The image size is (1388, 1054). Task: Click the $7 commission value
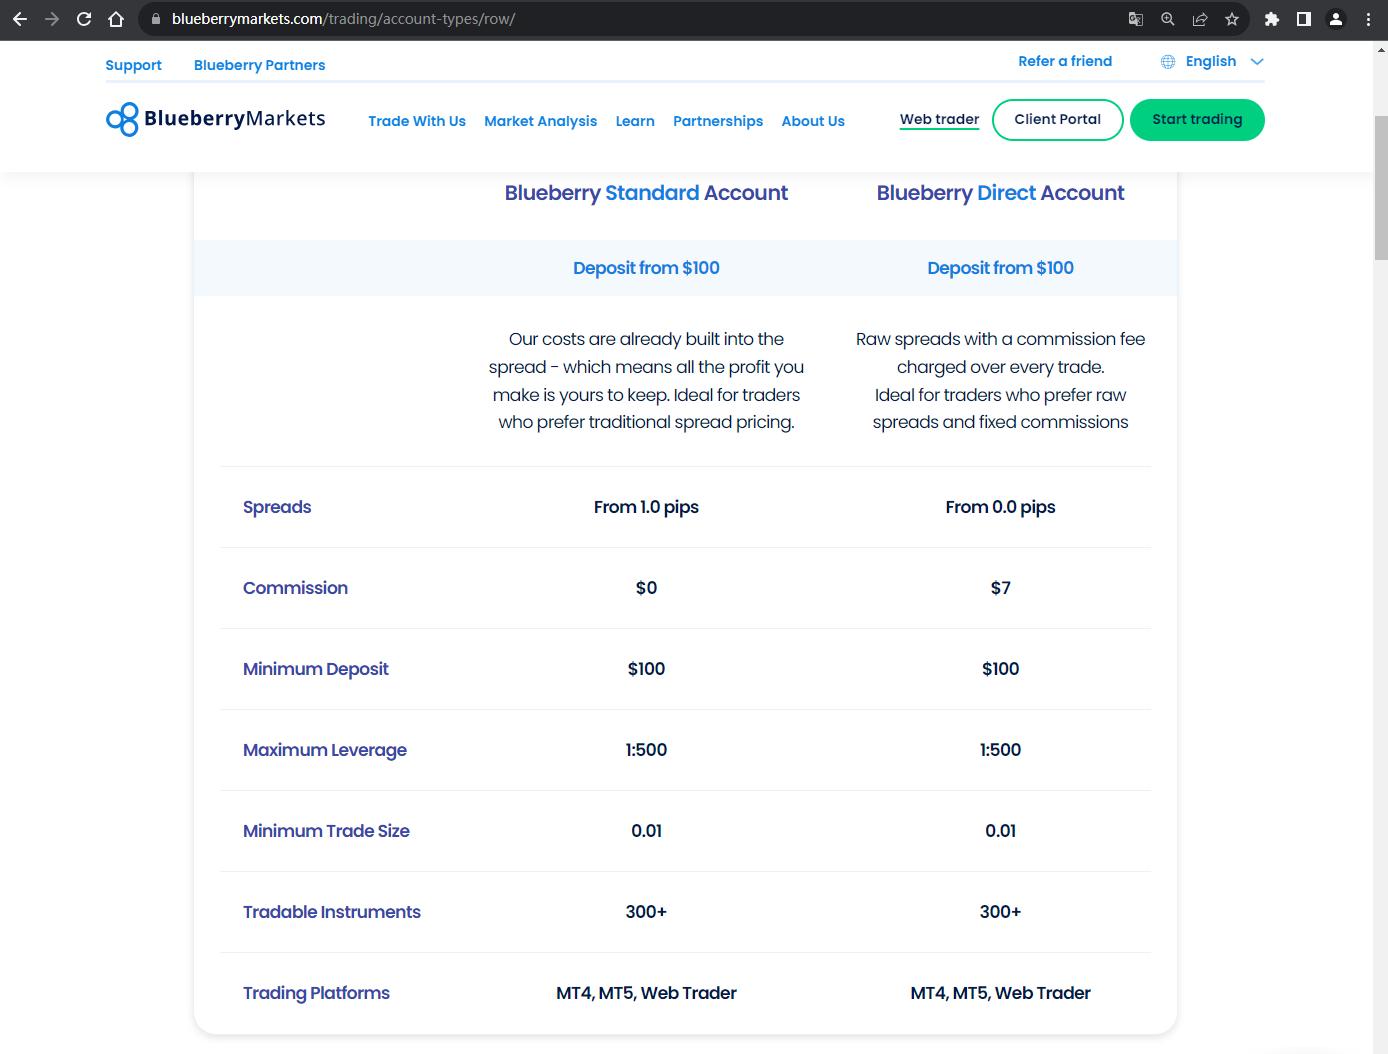point(1000,588)
